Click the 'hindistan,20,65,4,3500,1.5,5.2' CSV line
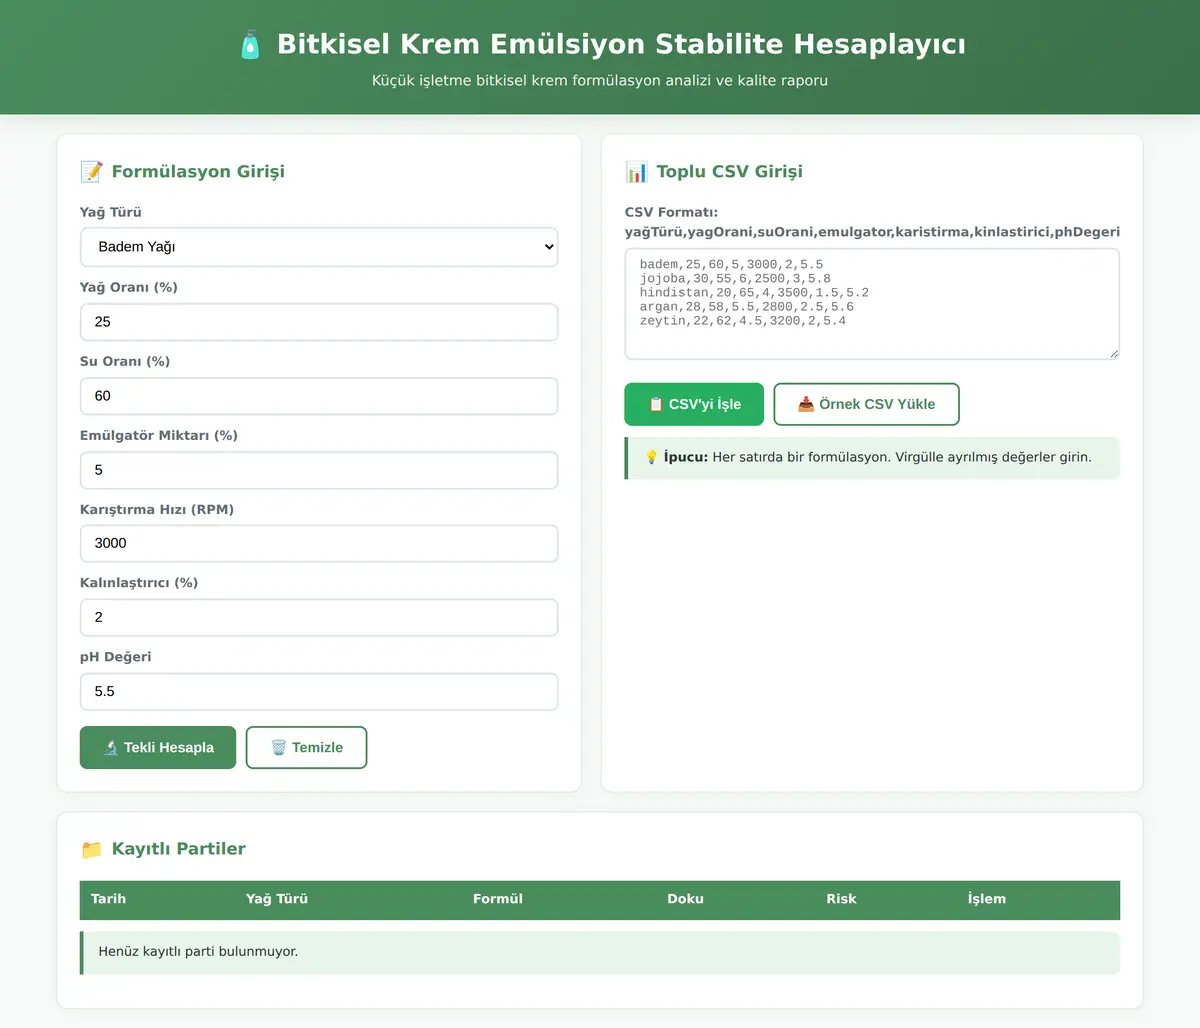 (x=754, y=293)
